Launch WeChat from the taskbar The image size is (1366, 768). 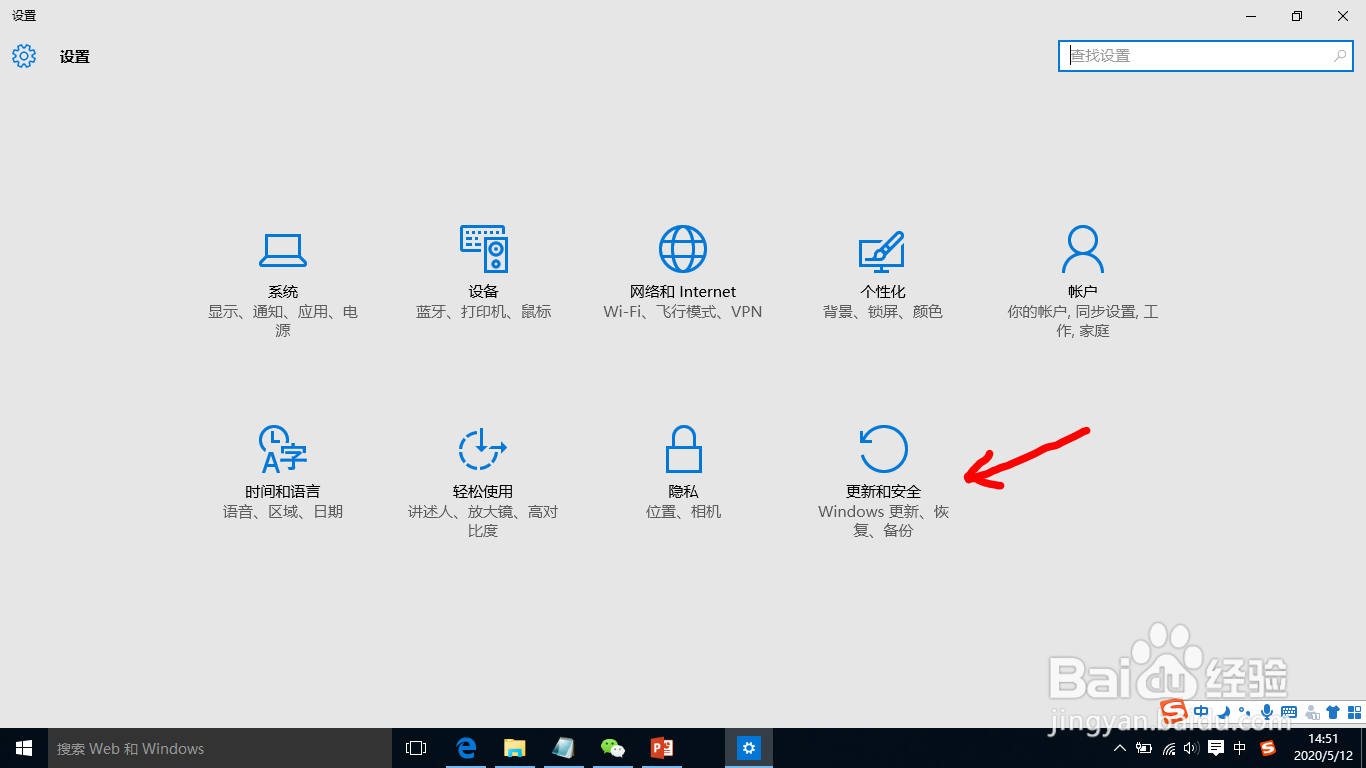[x=613, y=747]
